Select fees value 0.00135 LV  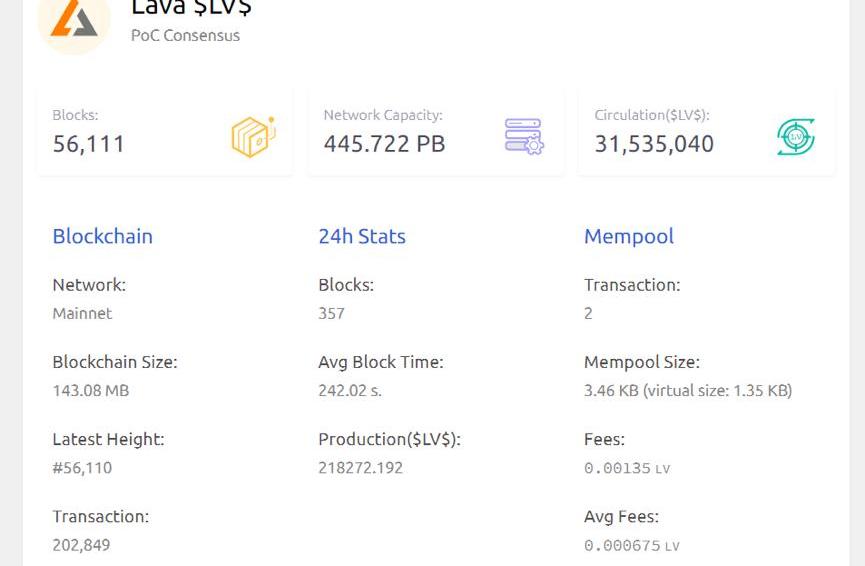coord(627,468)
